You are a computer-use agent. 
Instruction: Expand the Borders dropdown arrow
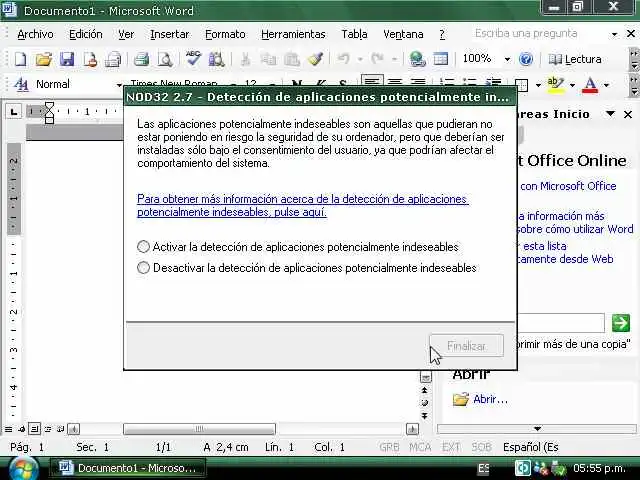[538, 85]
